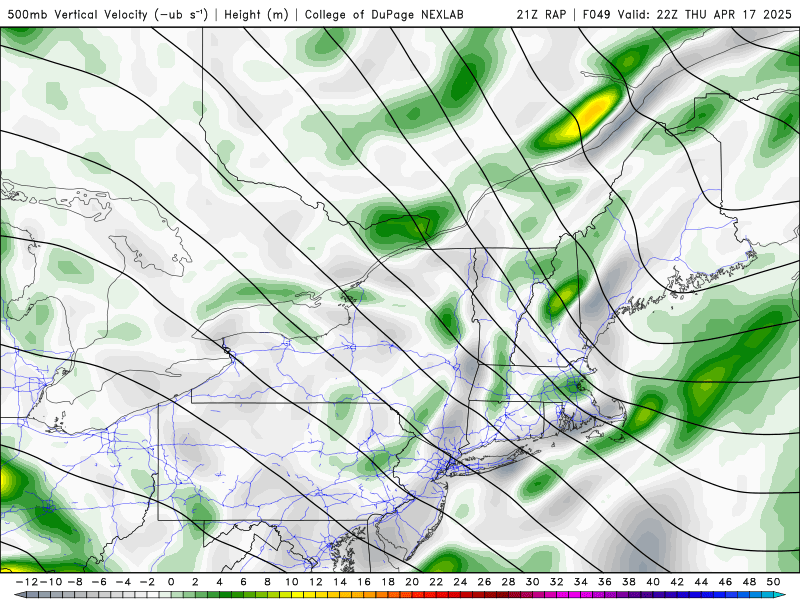Select the "-6" color scale label
The image size is (800, 600).
click(98, 582)
